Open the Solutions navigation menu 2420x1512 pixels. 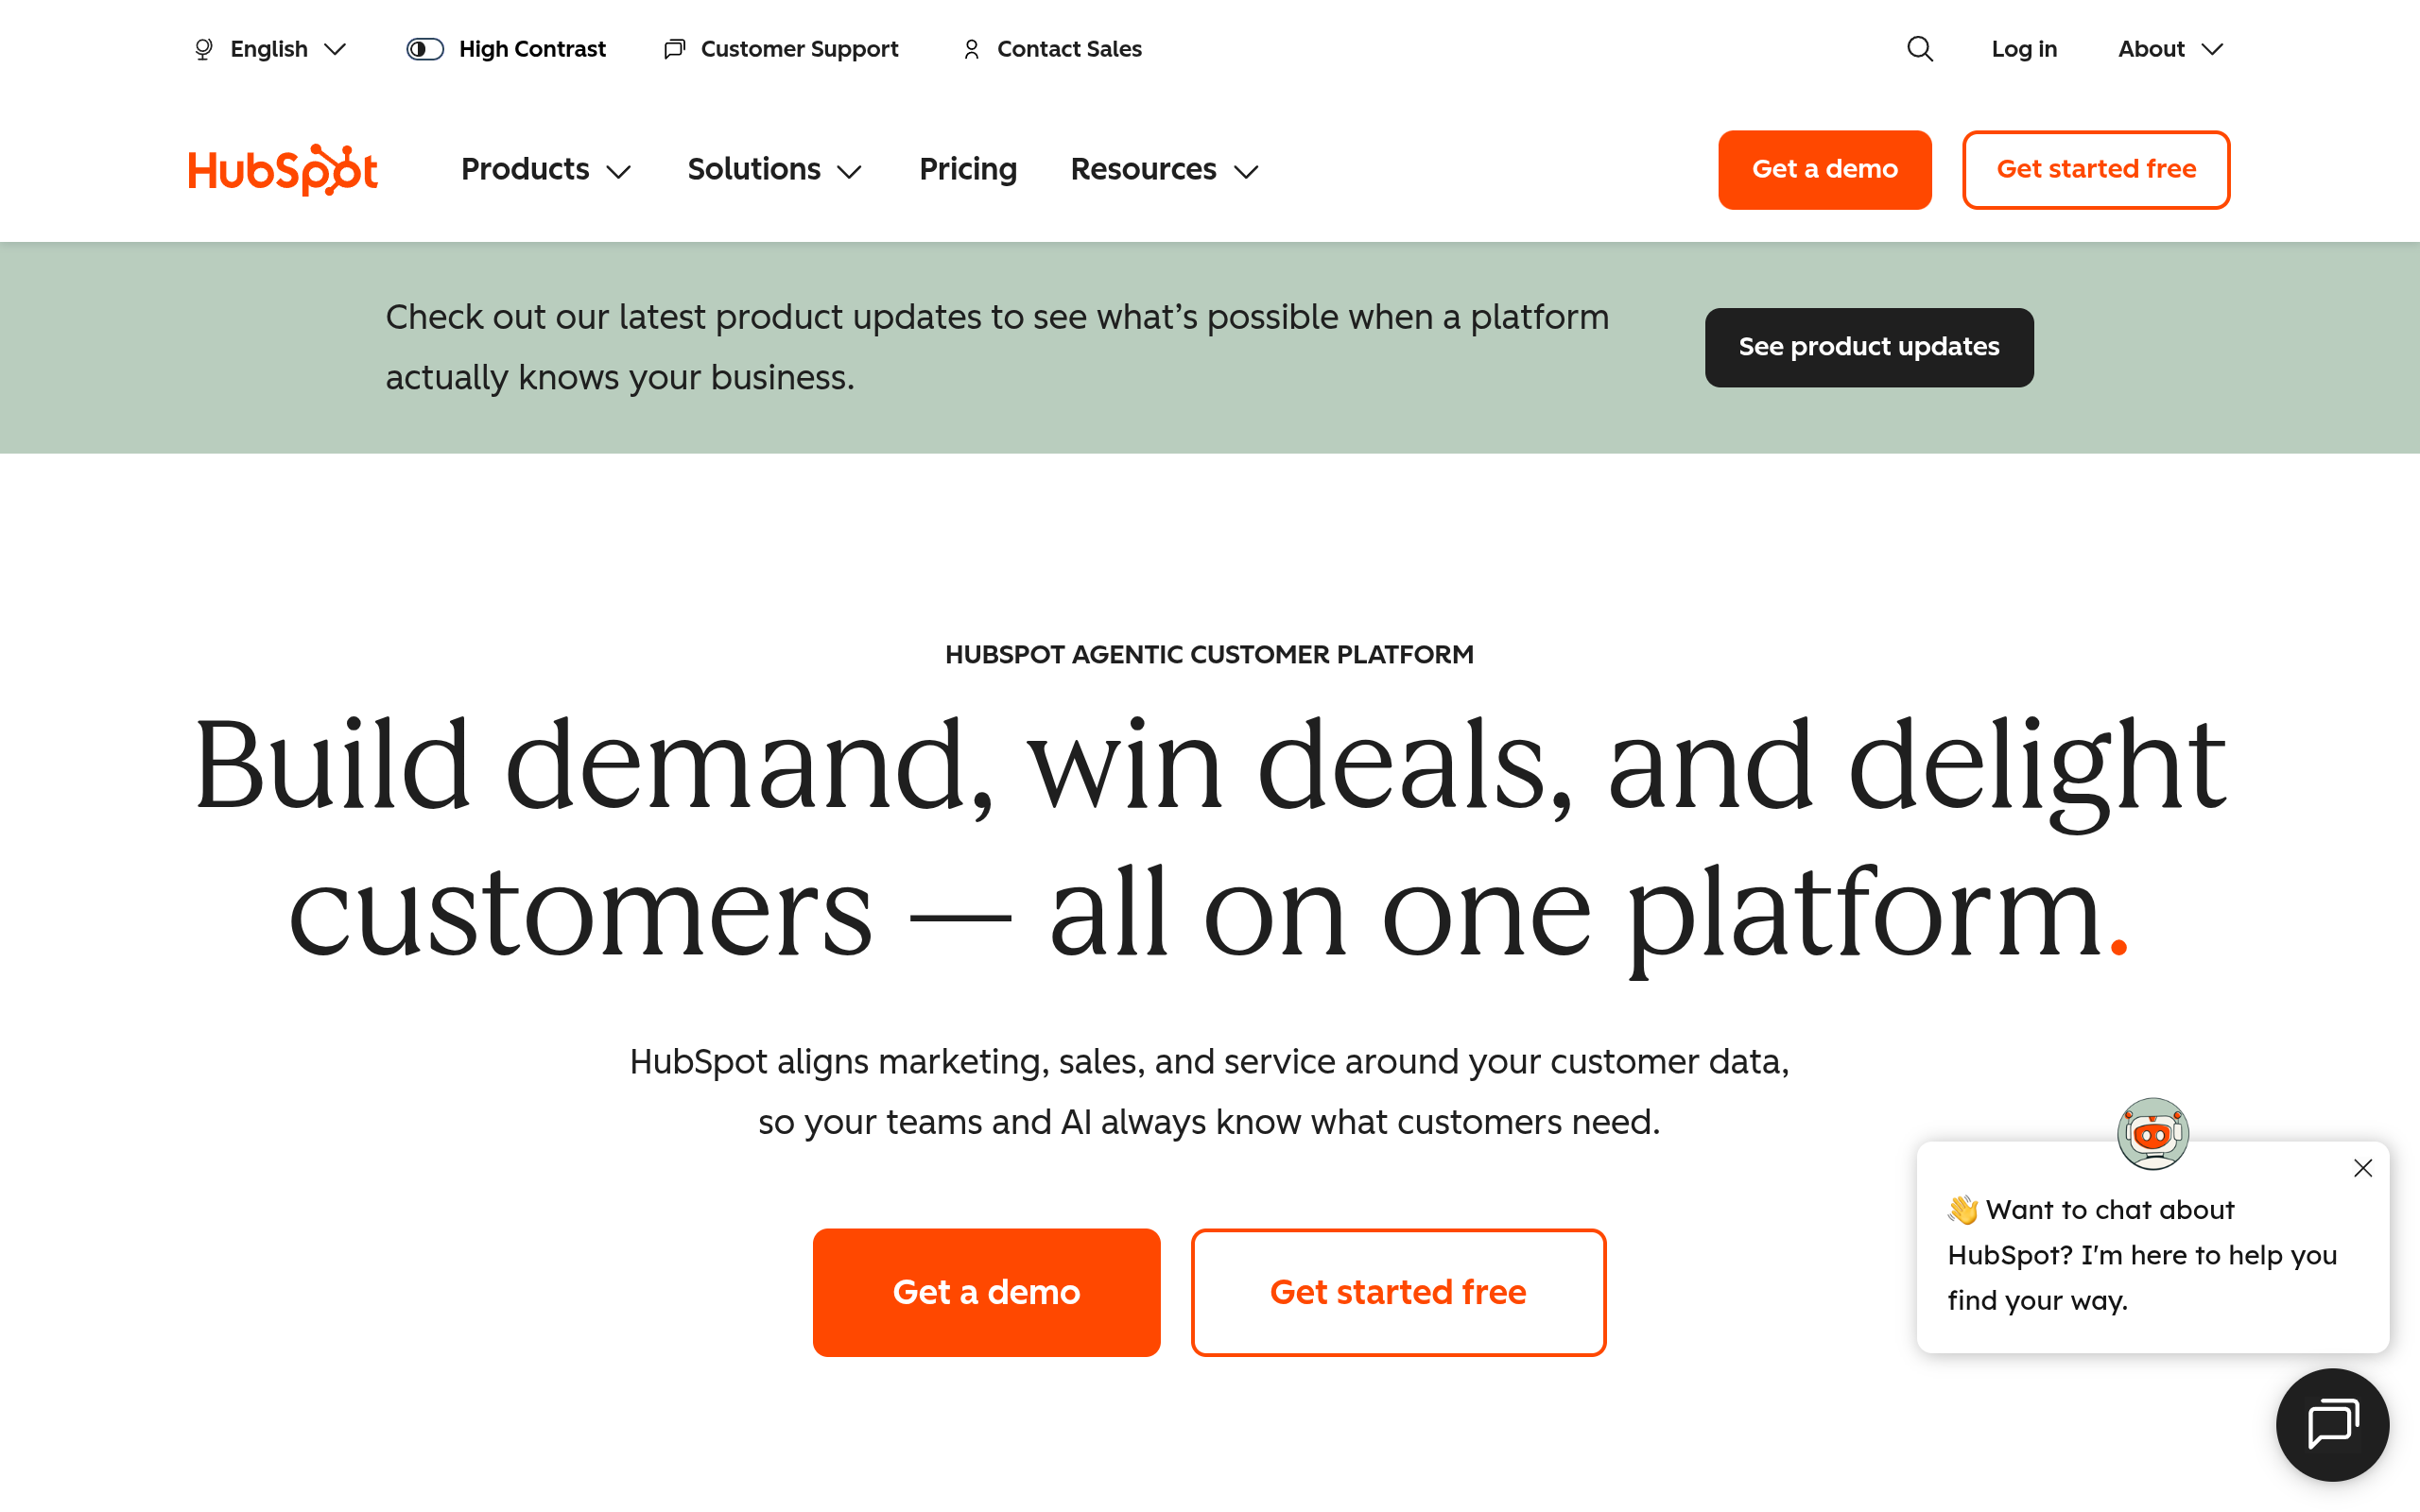[x=774, y=170]
